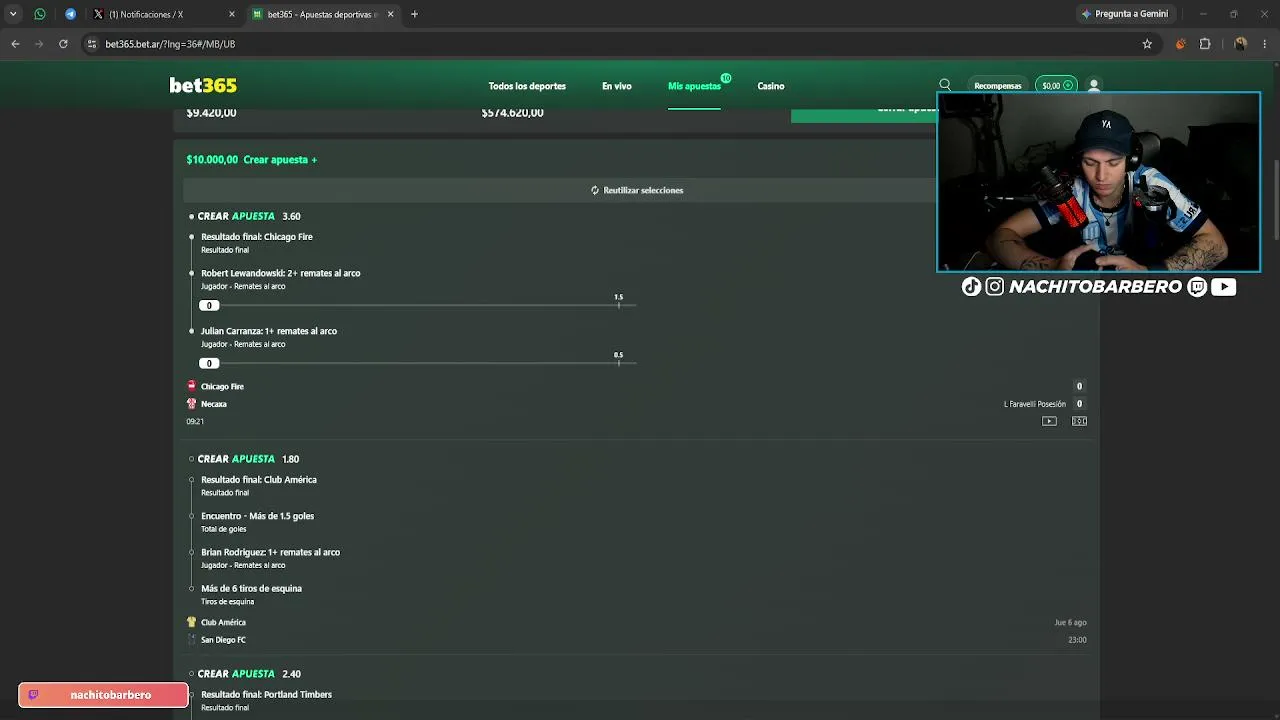1280x720 pixels.
Task: Click the Recompensas button
Action: (x=998, y=86)
